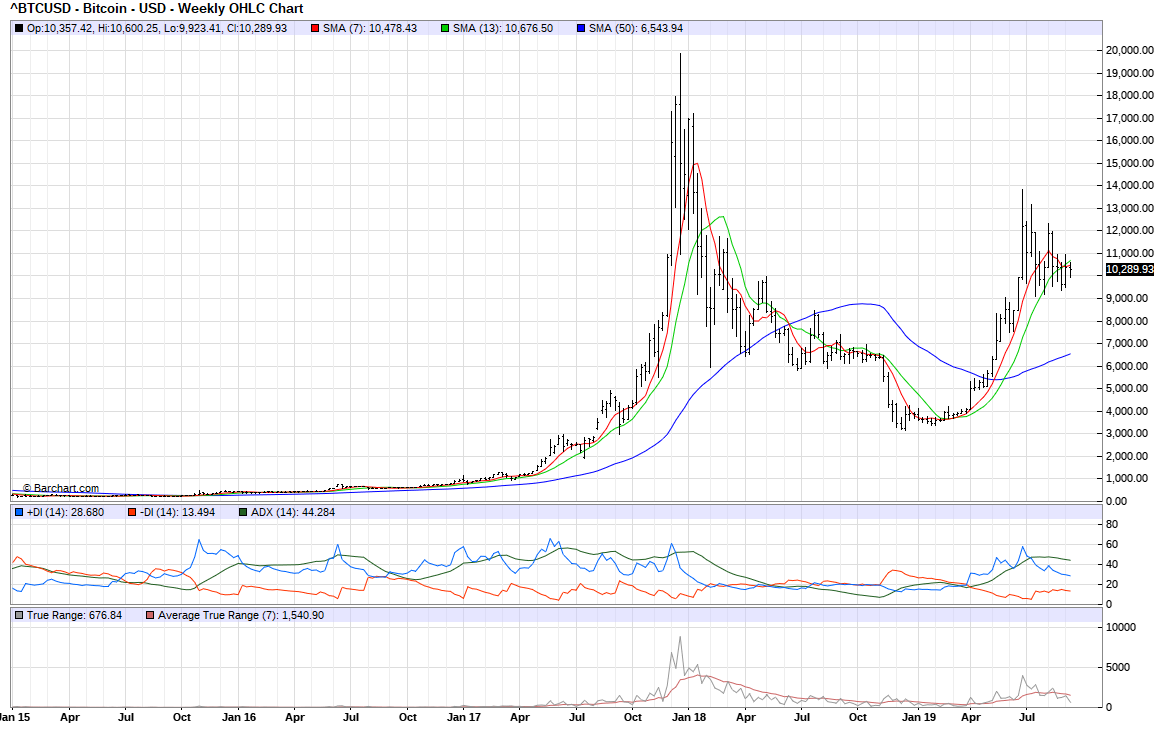
Task: Click the current price tag 10,289.93
Action: (x=1129, y=270)
